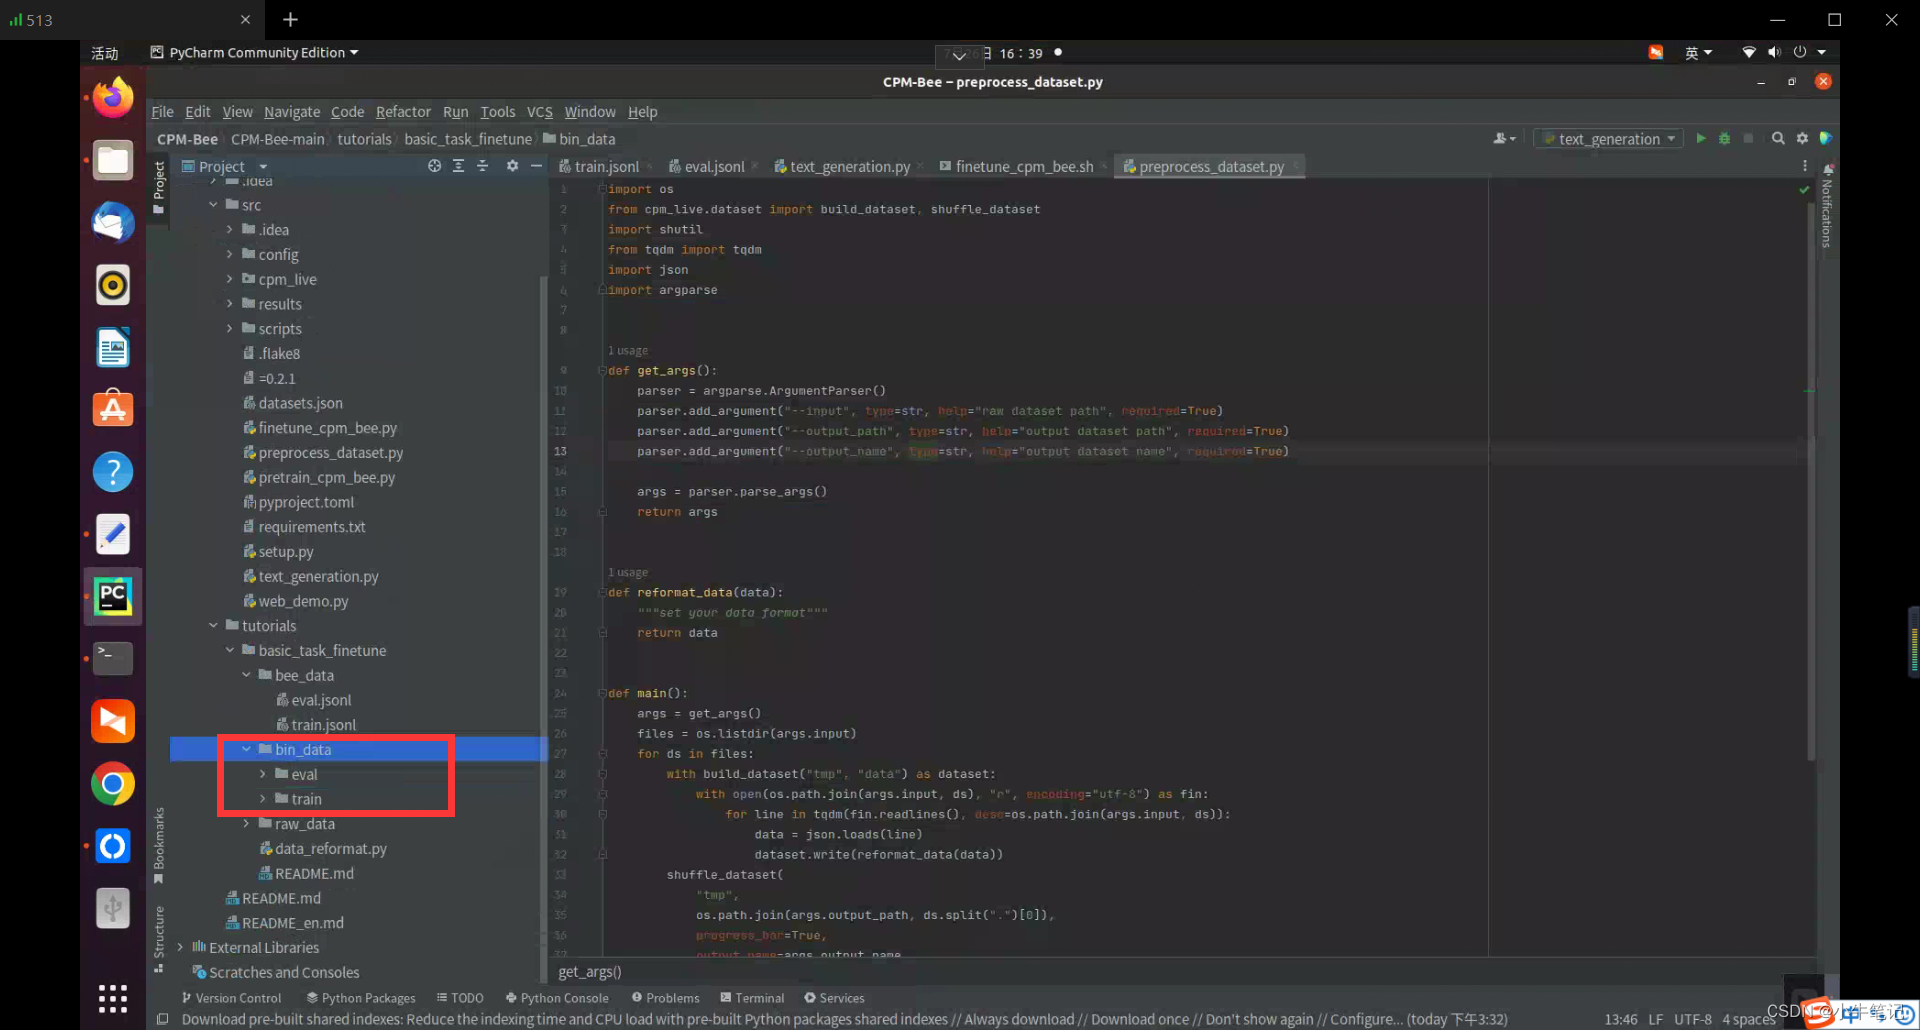Open IDE settings gear in main toolbar

coord(1802,138)
